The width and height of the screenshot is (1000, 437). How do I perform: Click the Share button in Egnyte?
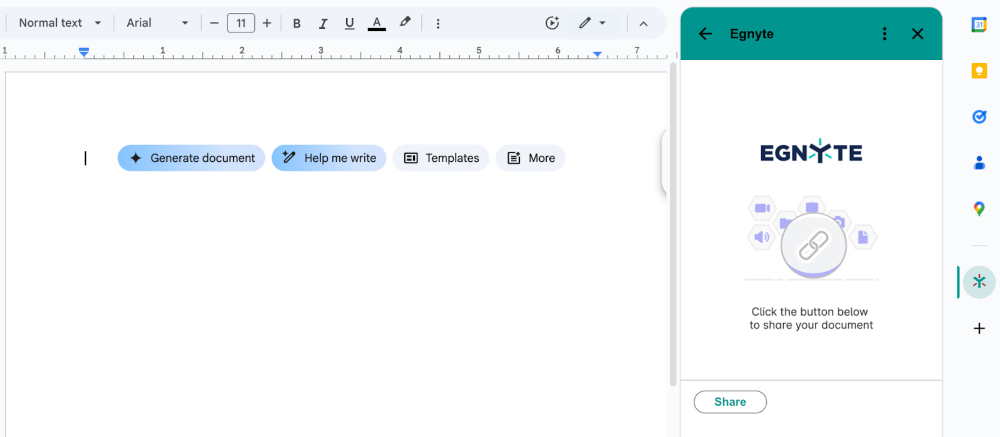[730, 402]
